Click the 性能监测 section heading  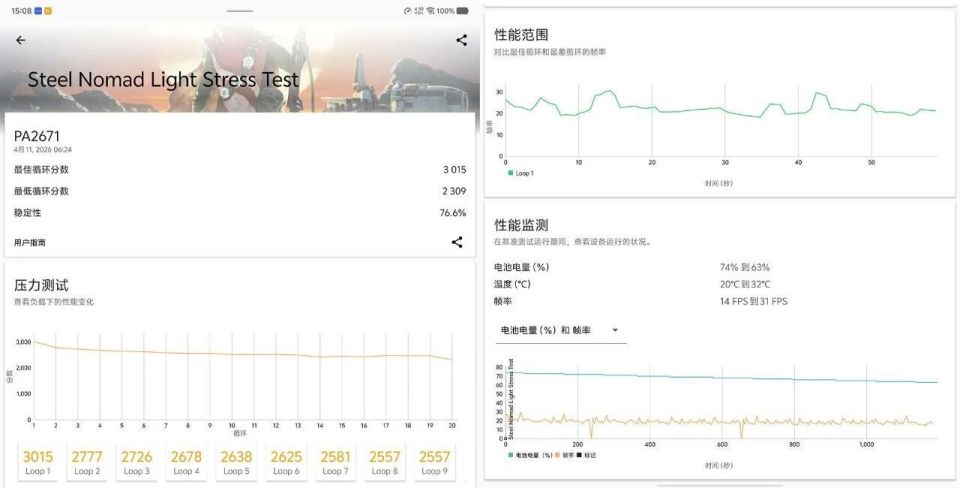(x=521, y=225)
